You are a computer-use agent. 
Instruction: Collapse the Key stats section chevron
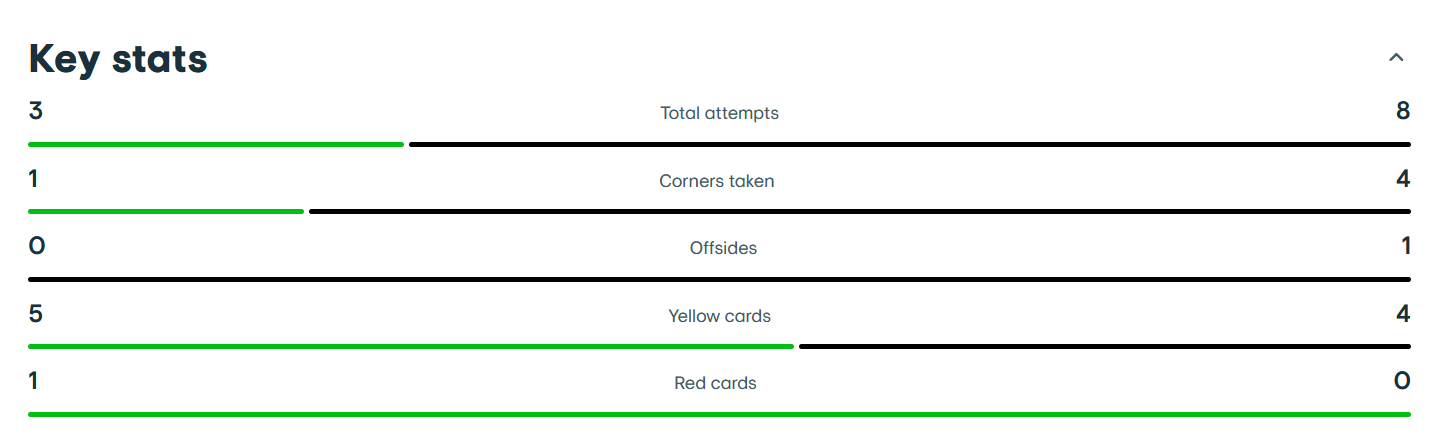[x=1396, y=58]
